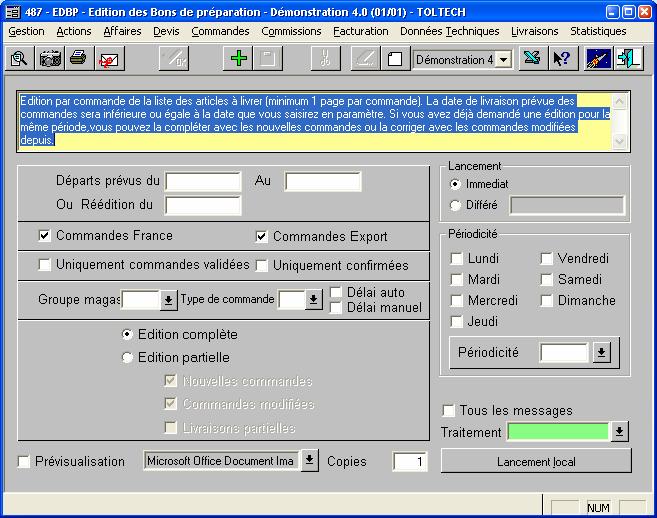Click the greyed clipboard paste icon

[268, 59]
